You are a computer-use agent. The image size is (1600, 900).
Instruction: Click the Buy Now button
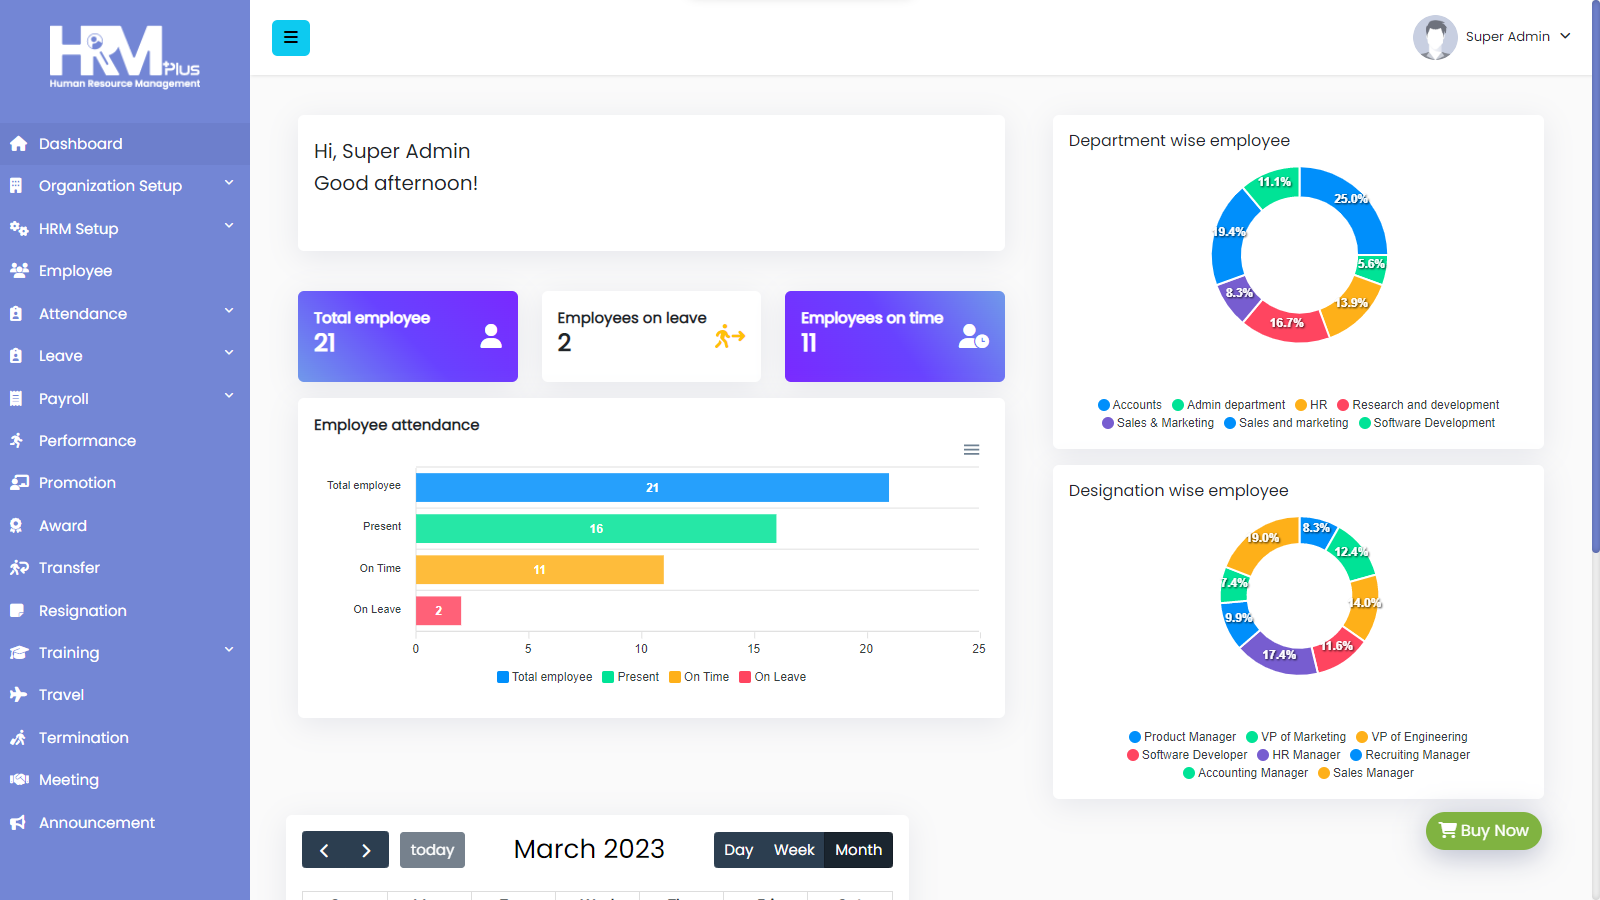coord(1484,831)
